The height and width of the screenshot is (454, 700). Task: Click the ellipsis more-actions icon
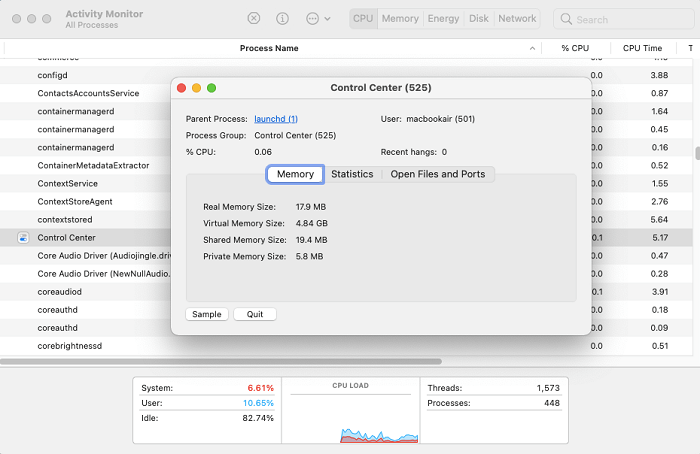click(x=312, y=18)
